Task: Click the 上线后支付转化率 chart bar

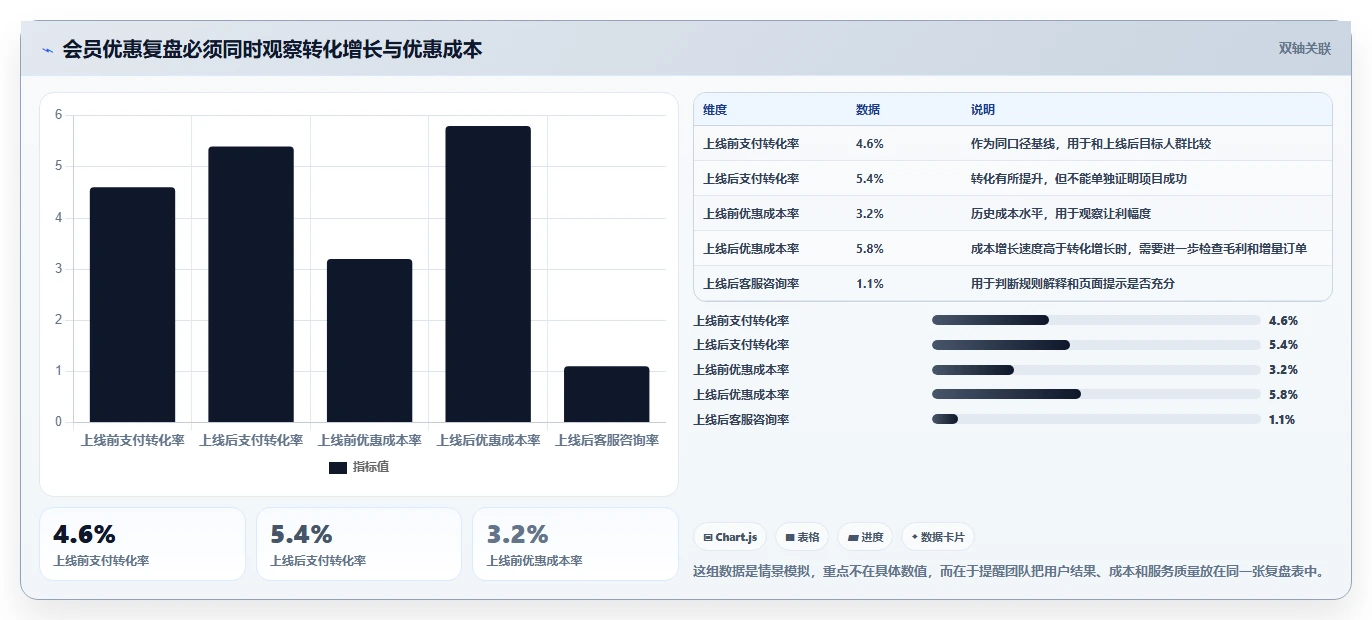Action: click(x=251, y=284)
